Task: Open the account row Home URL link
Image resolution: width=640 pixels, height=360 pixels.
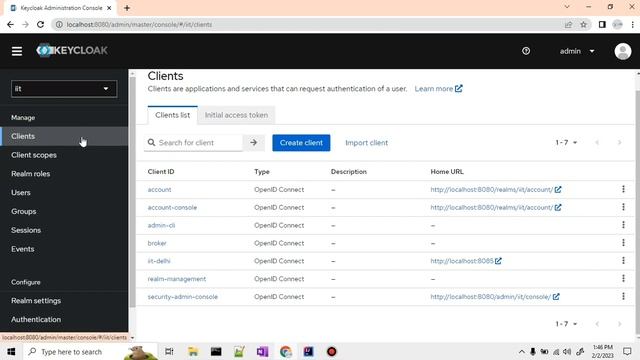Action: [x=496, y=190]
